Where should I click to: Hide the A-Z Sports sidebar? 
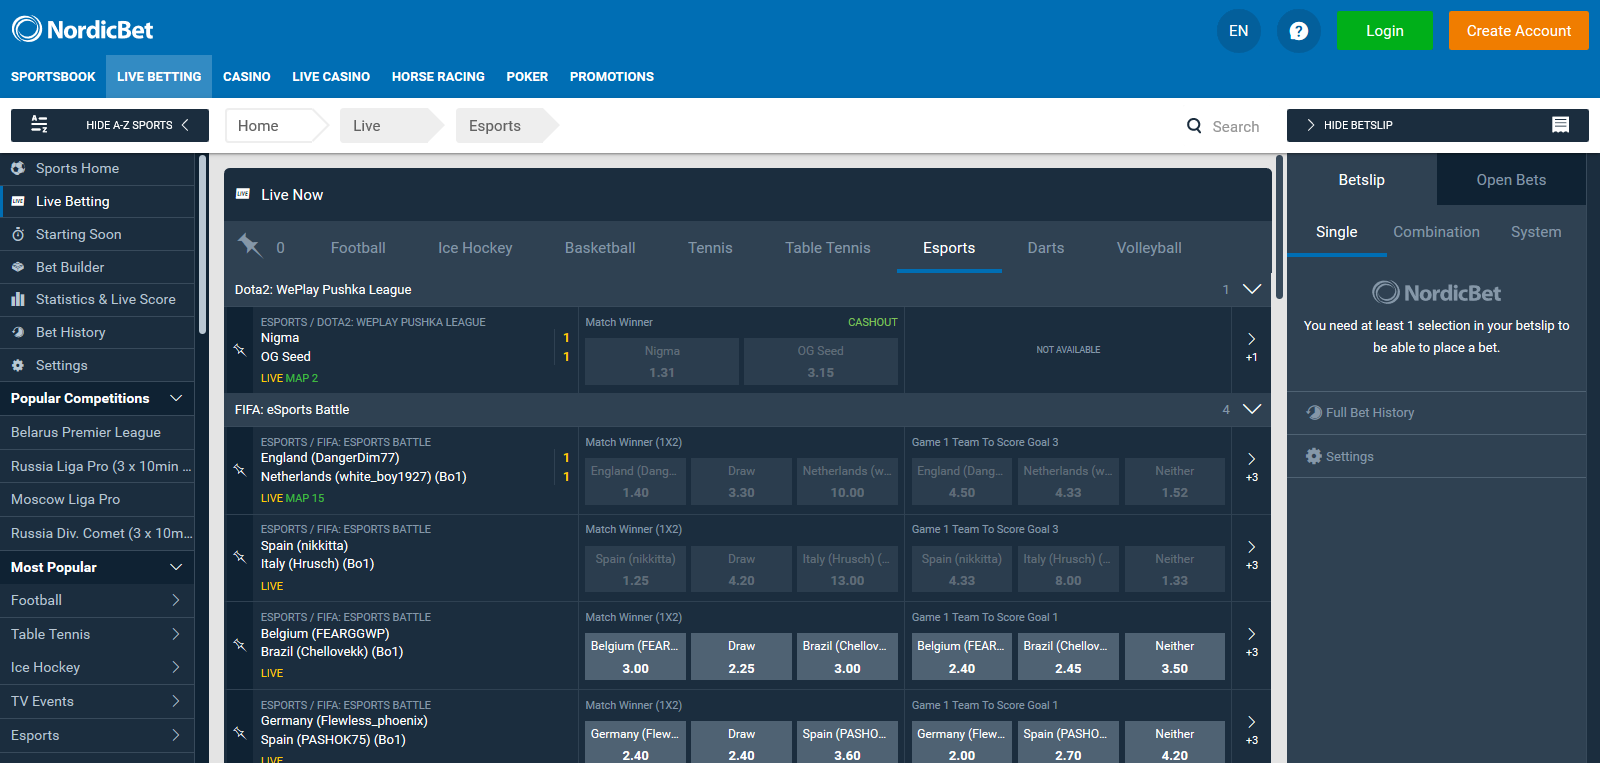tap(110, 125)
